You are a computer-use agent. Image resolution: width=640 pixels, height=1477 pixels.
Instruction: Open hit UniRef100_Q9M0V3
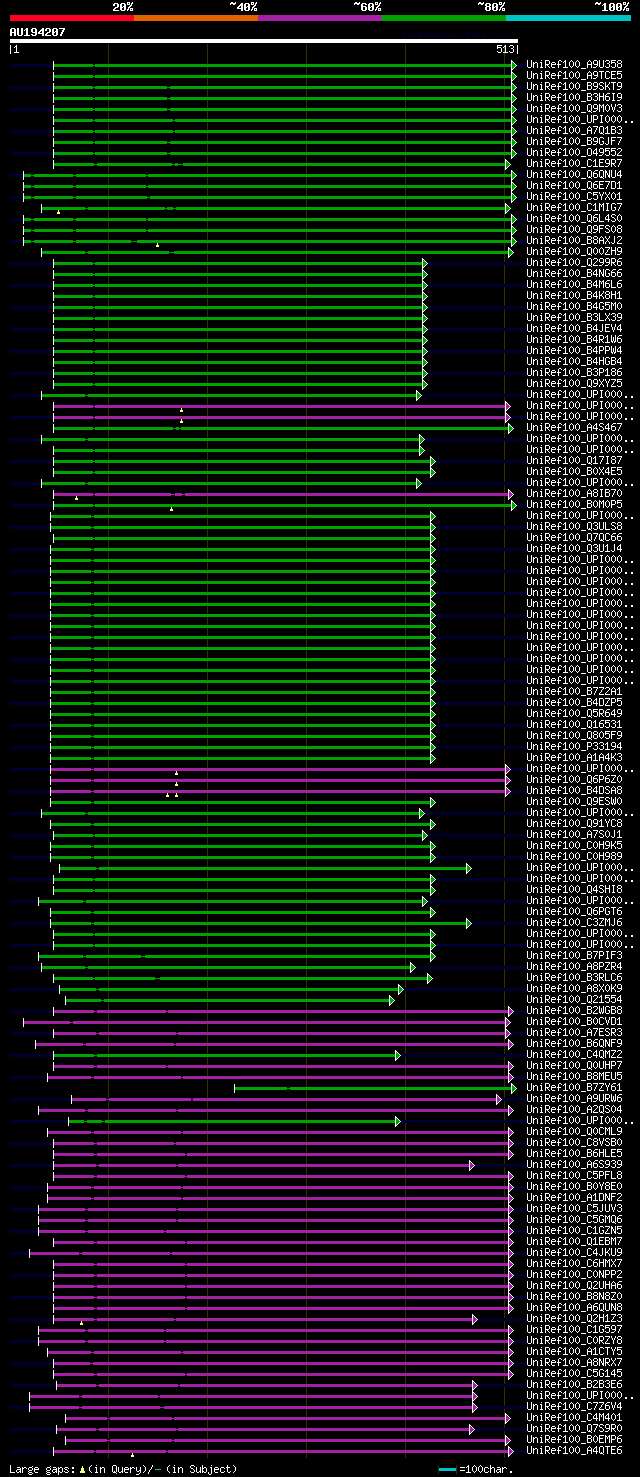[574, 108]
